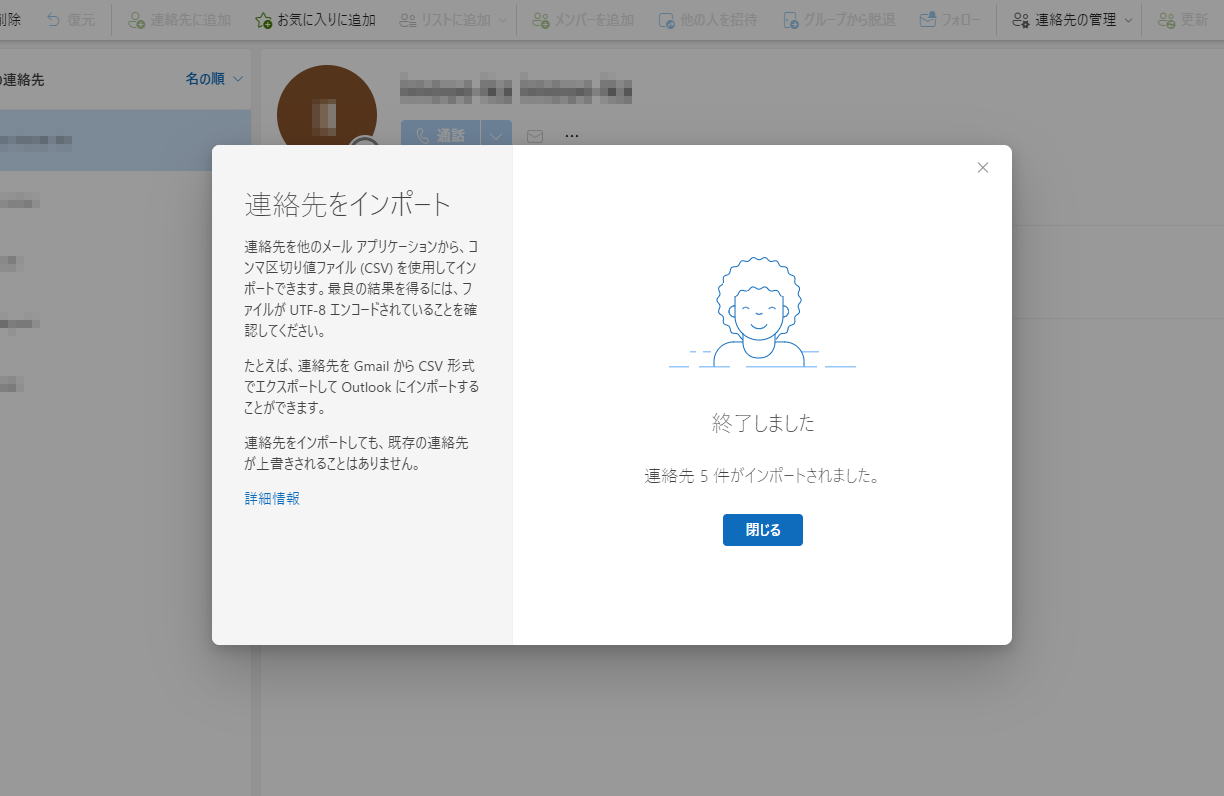Expand the 通話 button dropdown chevron
Viewport: 1224px width, 796px height.
point(496,134)
